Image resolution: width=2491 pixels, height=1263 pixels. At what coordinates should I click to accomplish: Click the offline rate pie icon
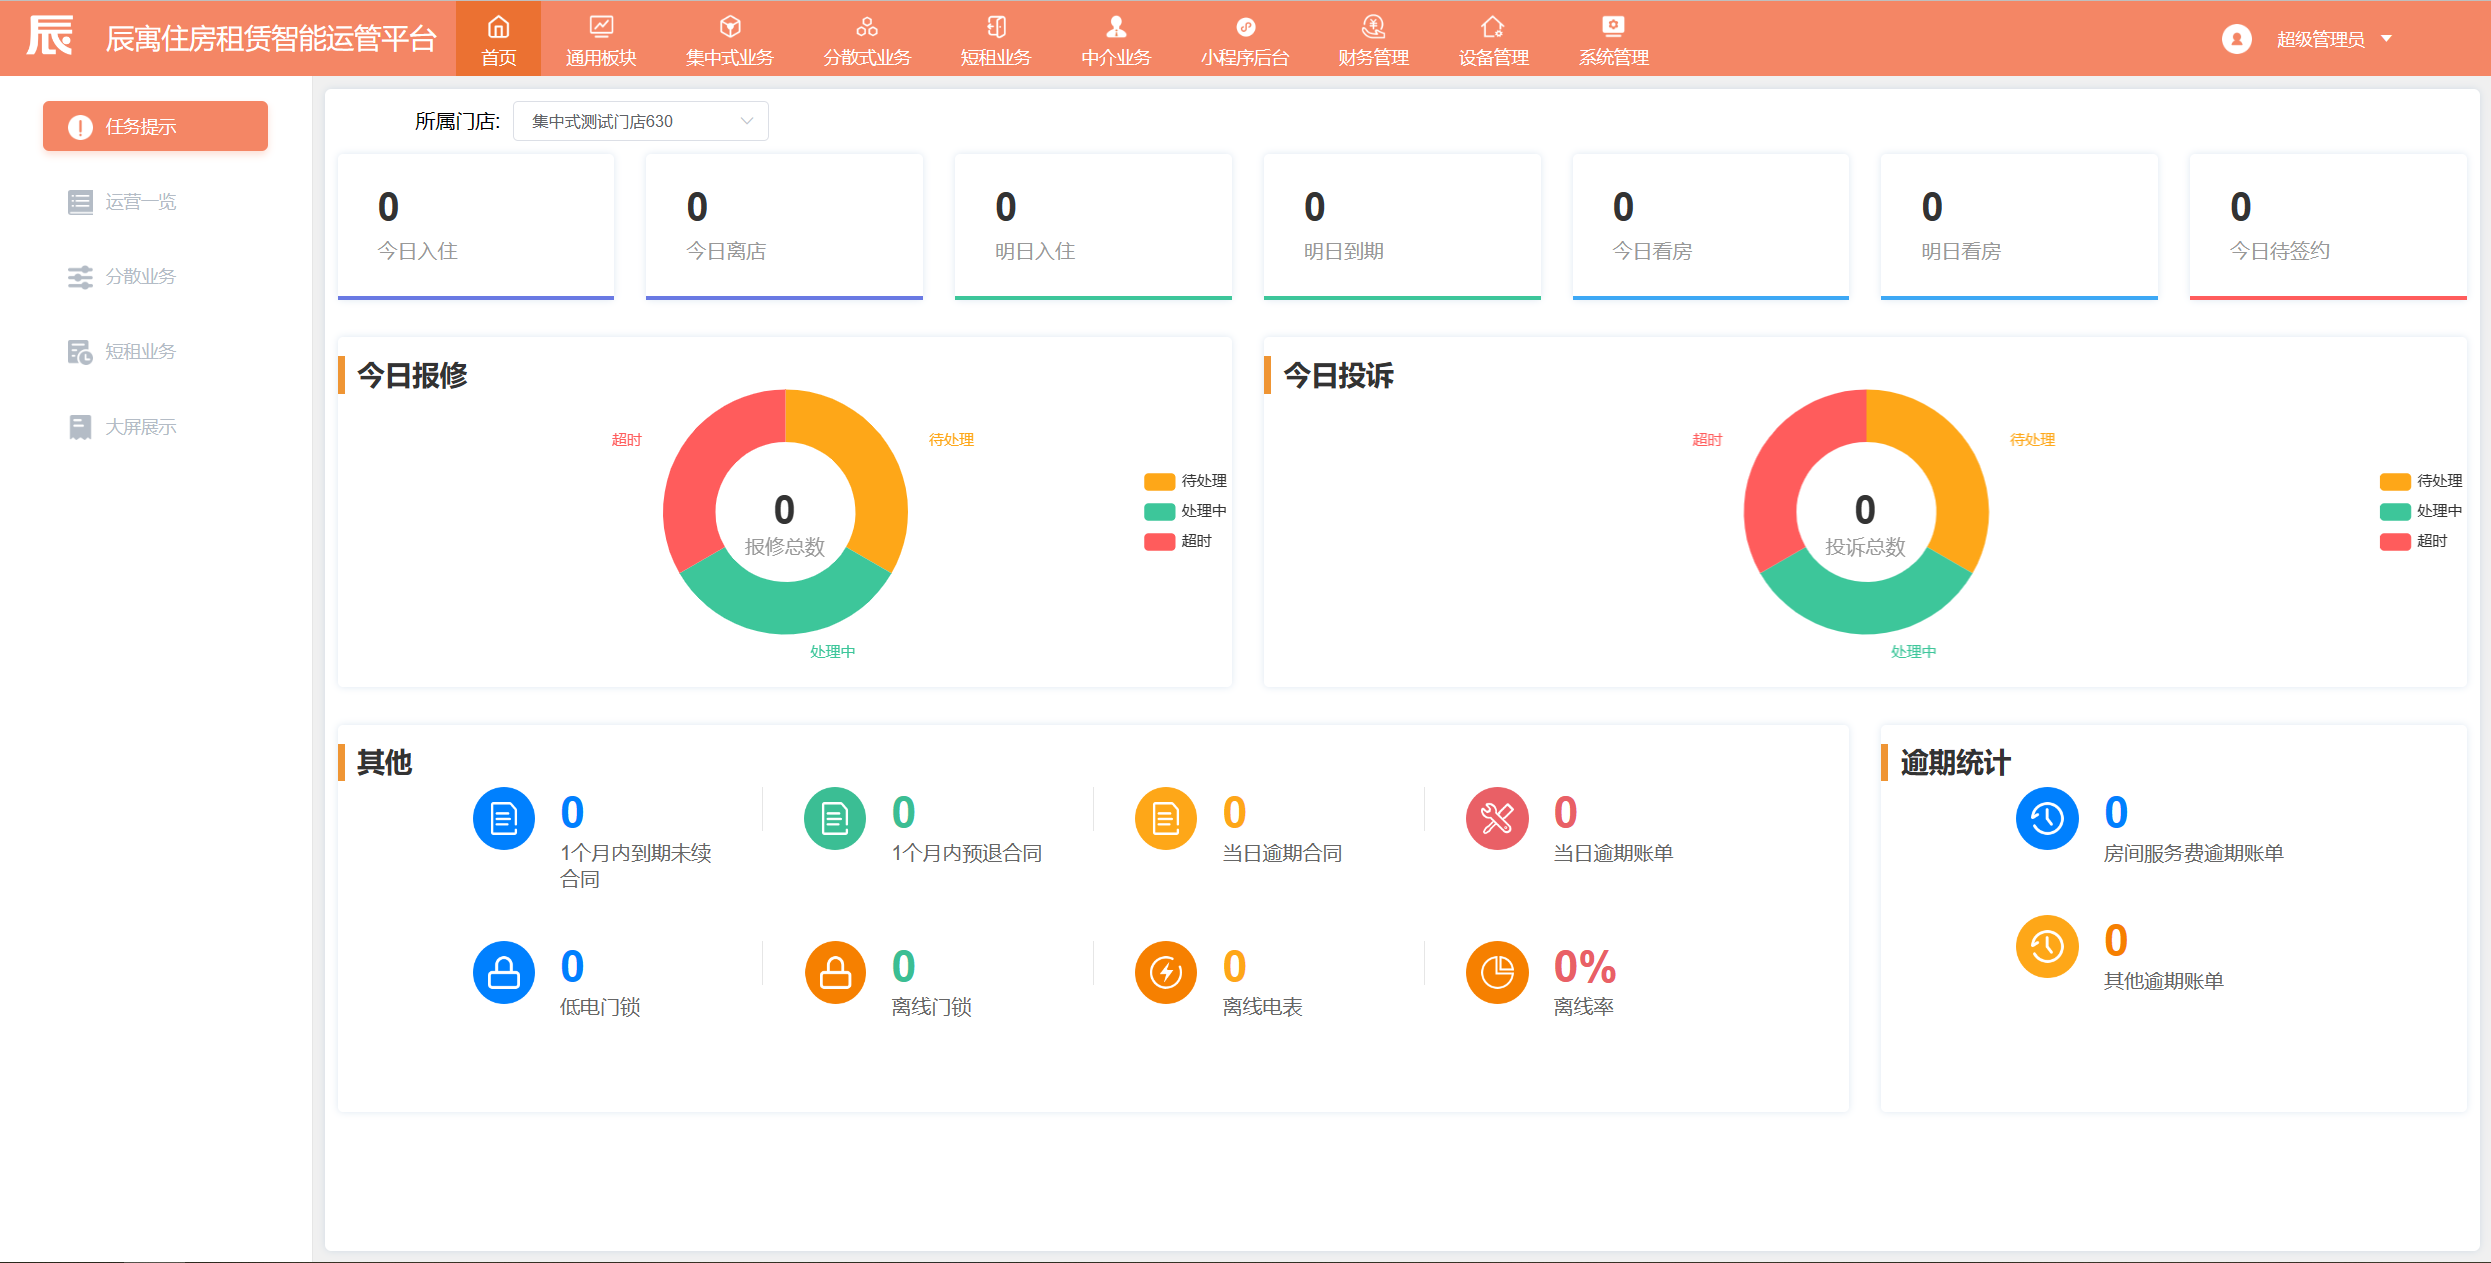pyautogui.click(x=1497, y=971)
